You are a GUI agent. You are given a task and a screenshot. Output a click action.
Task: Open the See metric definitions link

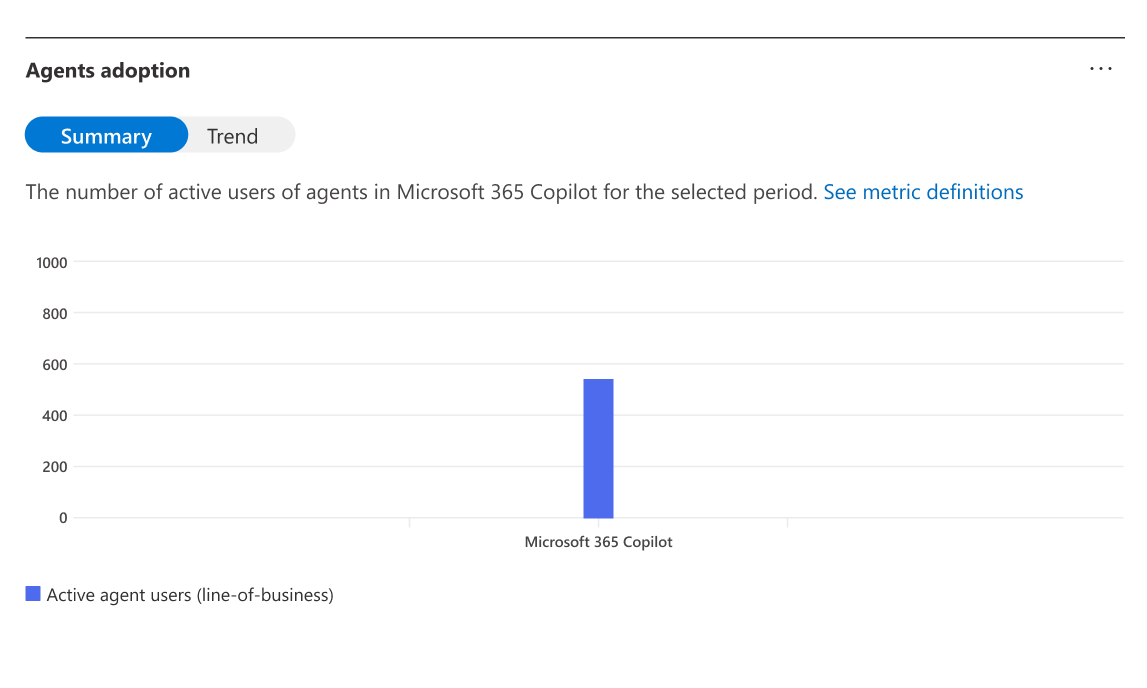pyautogui.click(x=923, y=192)
